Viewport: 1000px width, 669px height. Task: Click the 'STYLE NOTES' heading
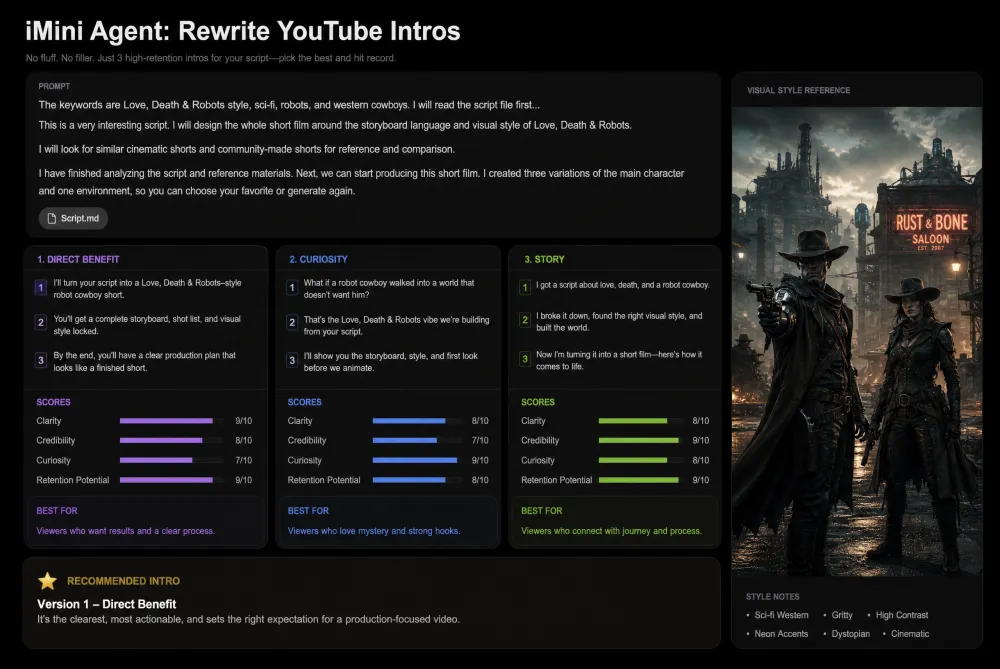point(772,597)
